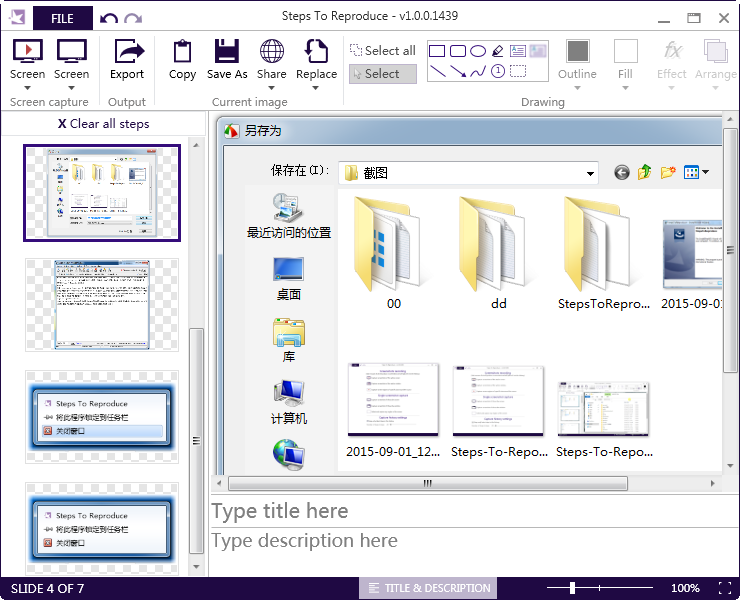
Task: Click Select all in Drawing group
Action: 383,51
